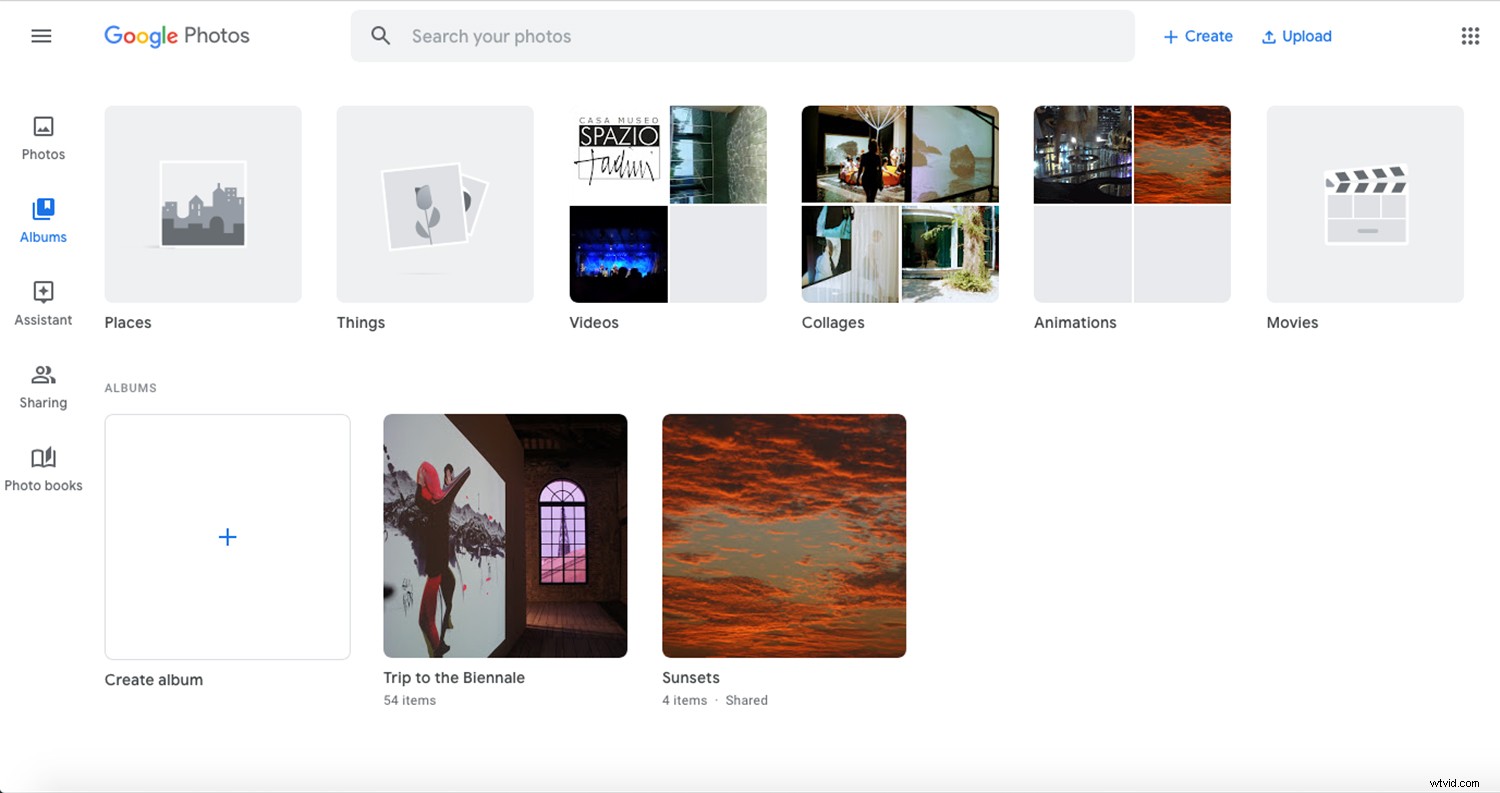Open the Movies collection card
The height and width of the screenshot is (793, 1500).
1364,204
